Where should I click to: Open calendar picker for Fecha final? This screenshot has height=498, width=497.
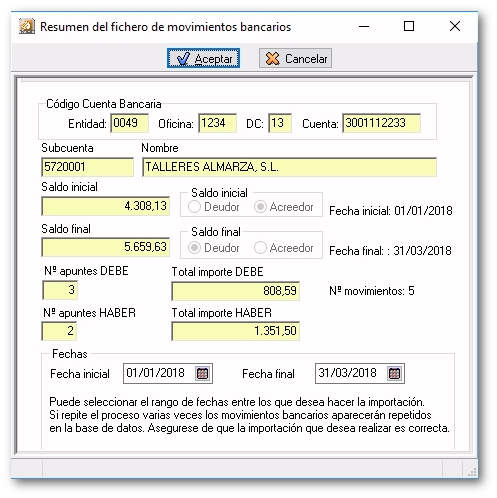(394, 373)
